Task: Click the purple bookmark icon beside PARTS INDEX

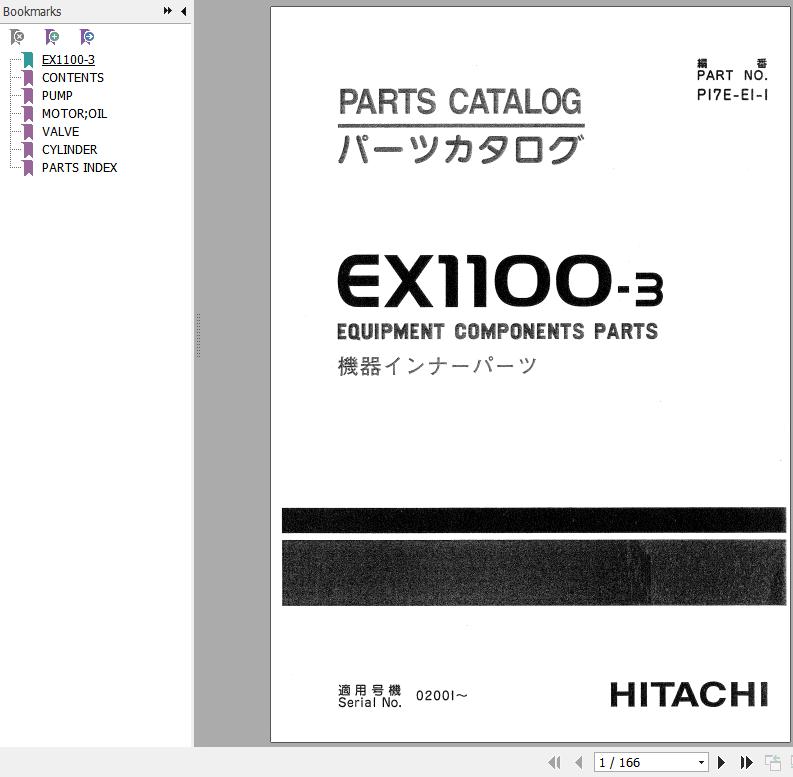Action: click(x=28, y=168)
